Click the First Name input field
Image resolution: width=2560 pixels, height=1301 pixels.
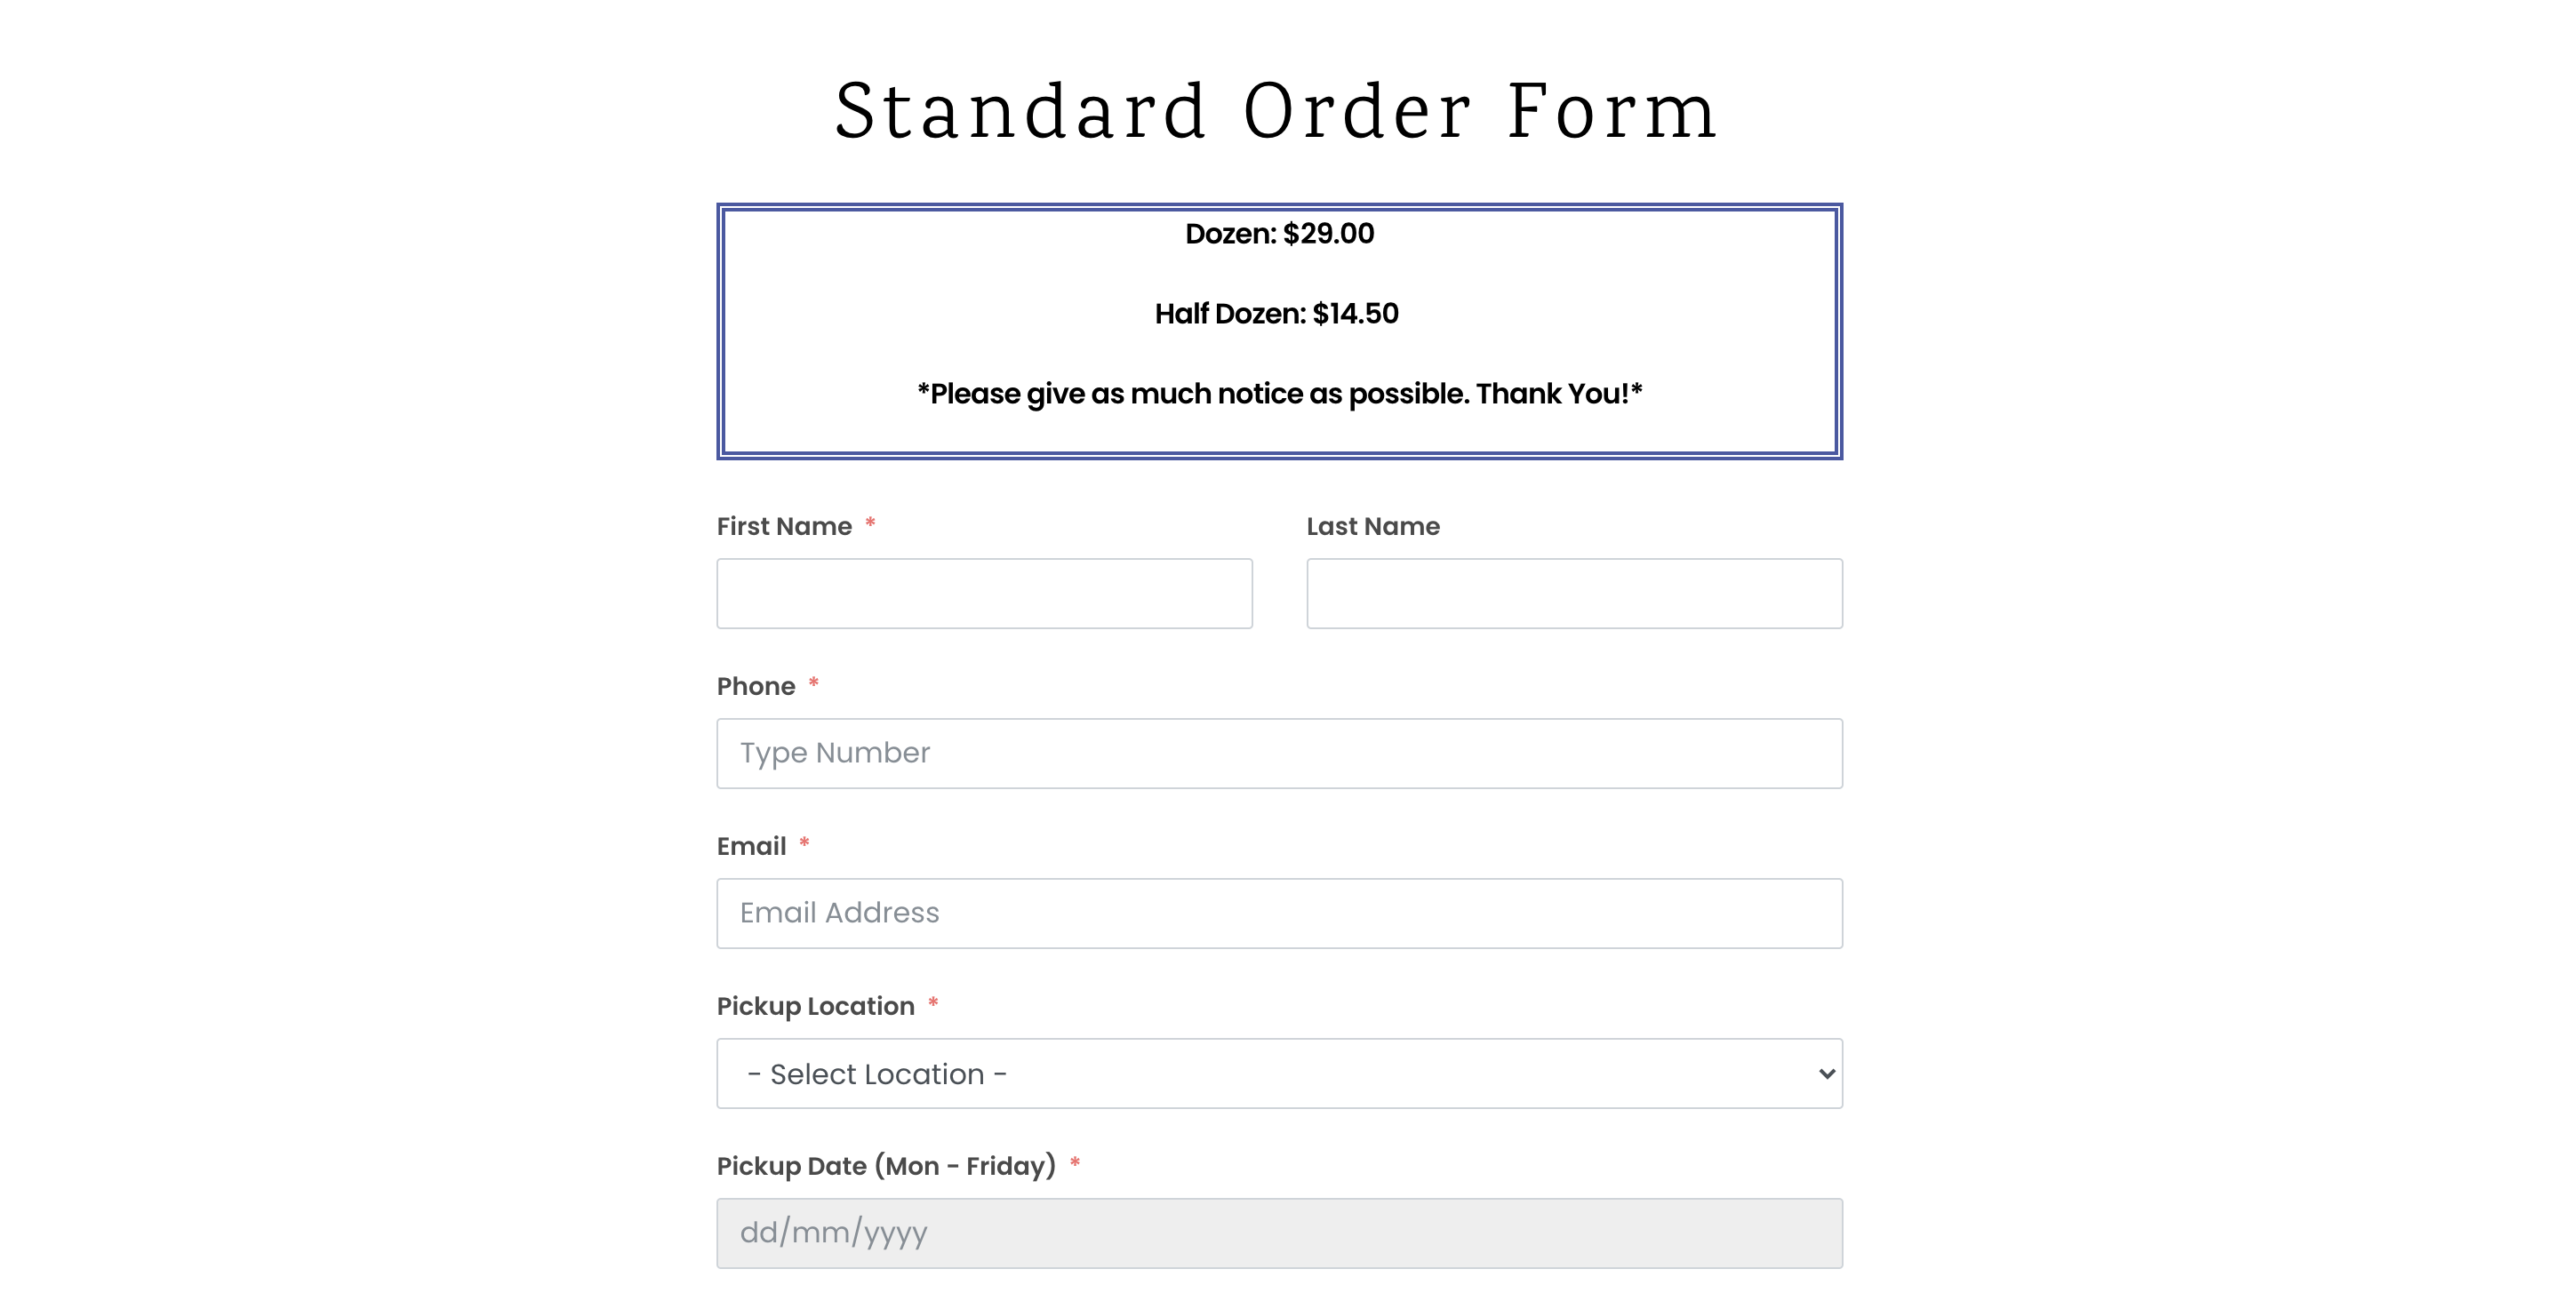coord(984,593)
